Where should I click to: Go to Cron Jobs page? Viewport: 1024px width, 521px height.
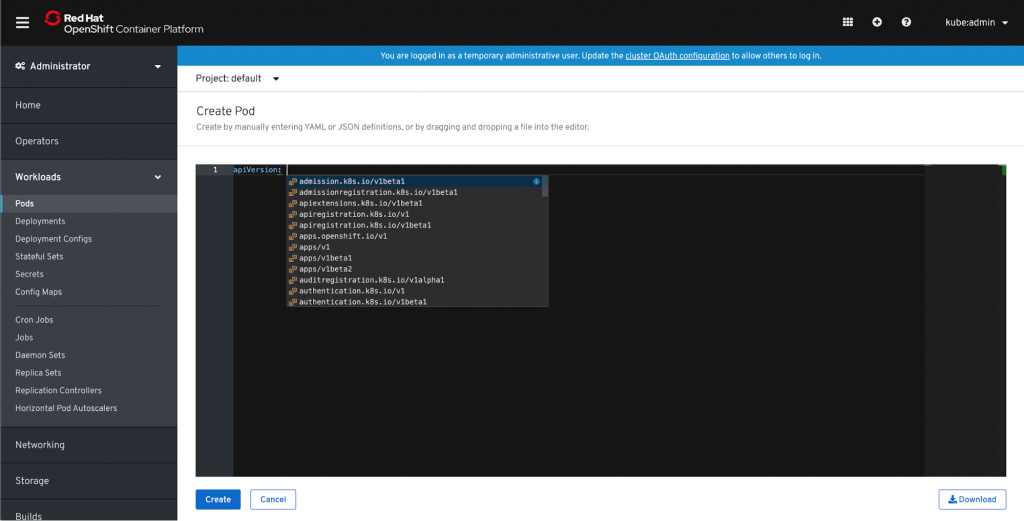point(34,320)
